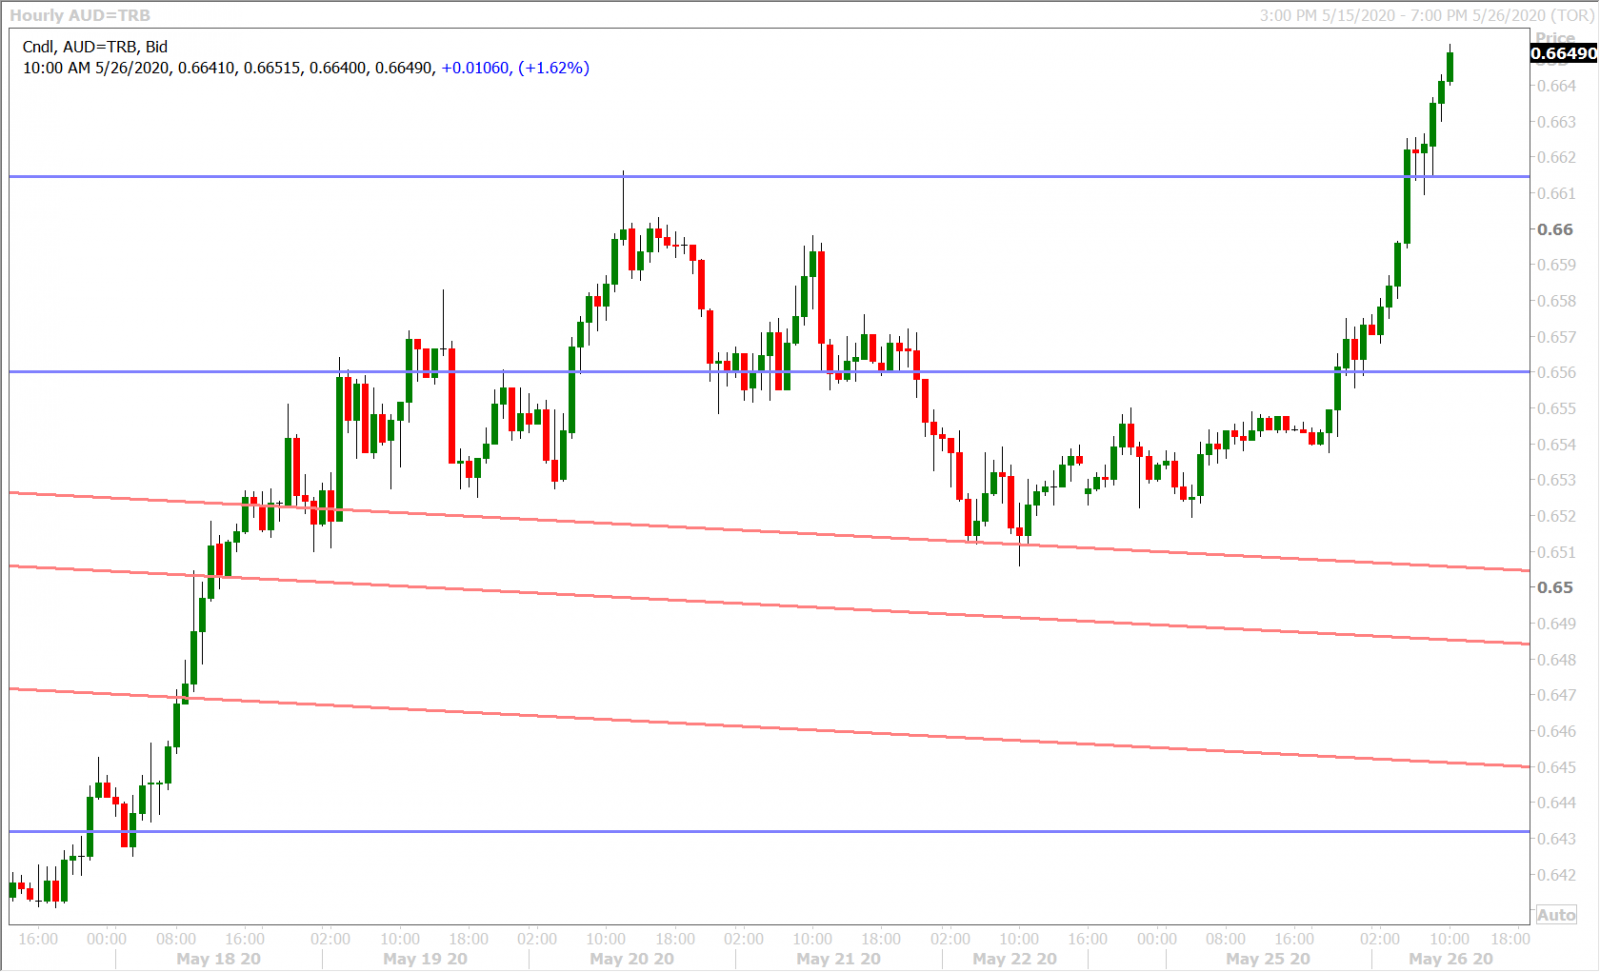
Task: Click the 0.663 price axis label
Action: point(1557,122)
